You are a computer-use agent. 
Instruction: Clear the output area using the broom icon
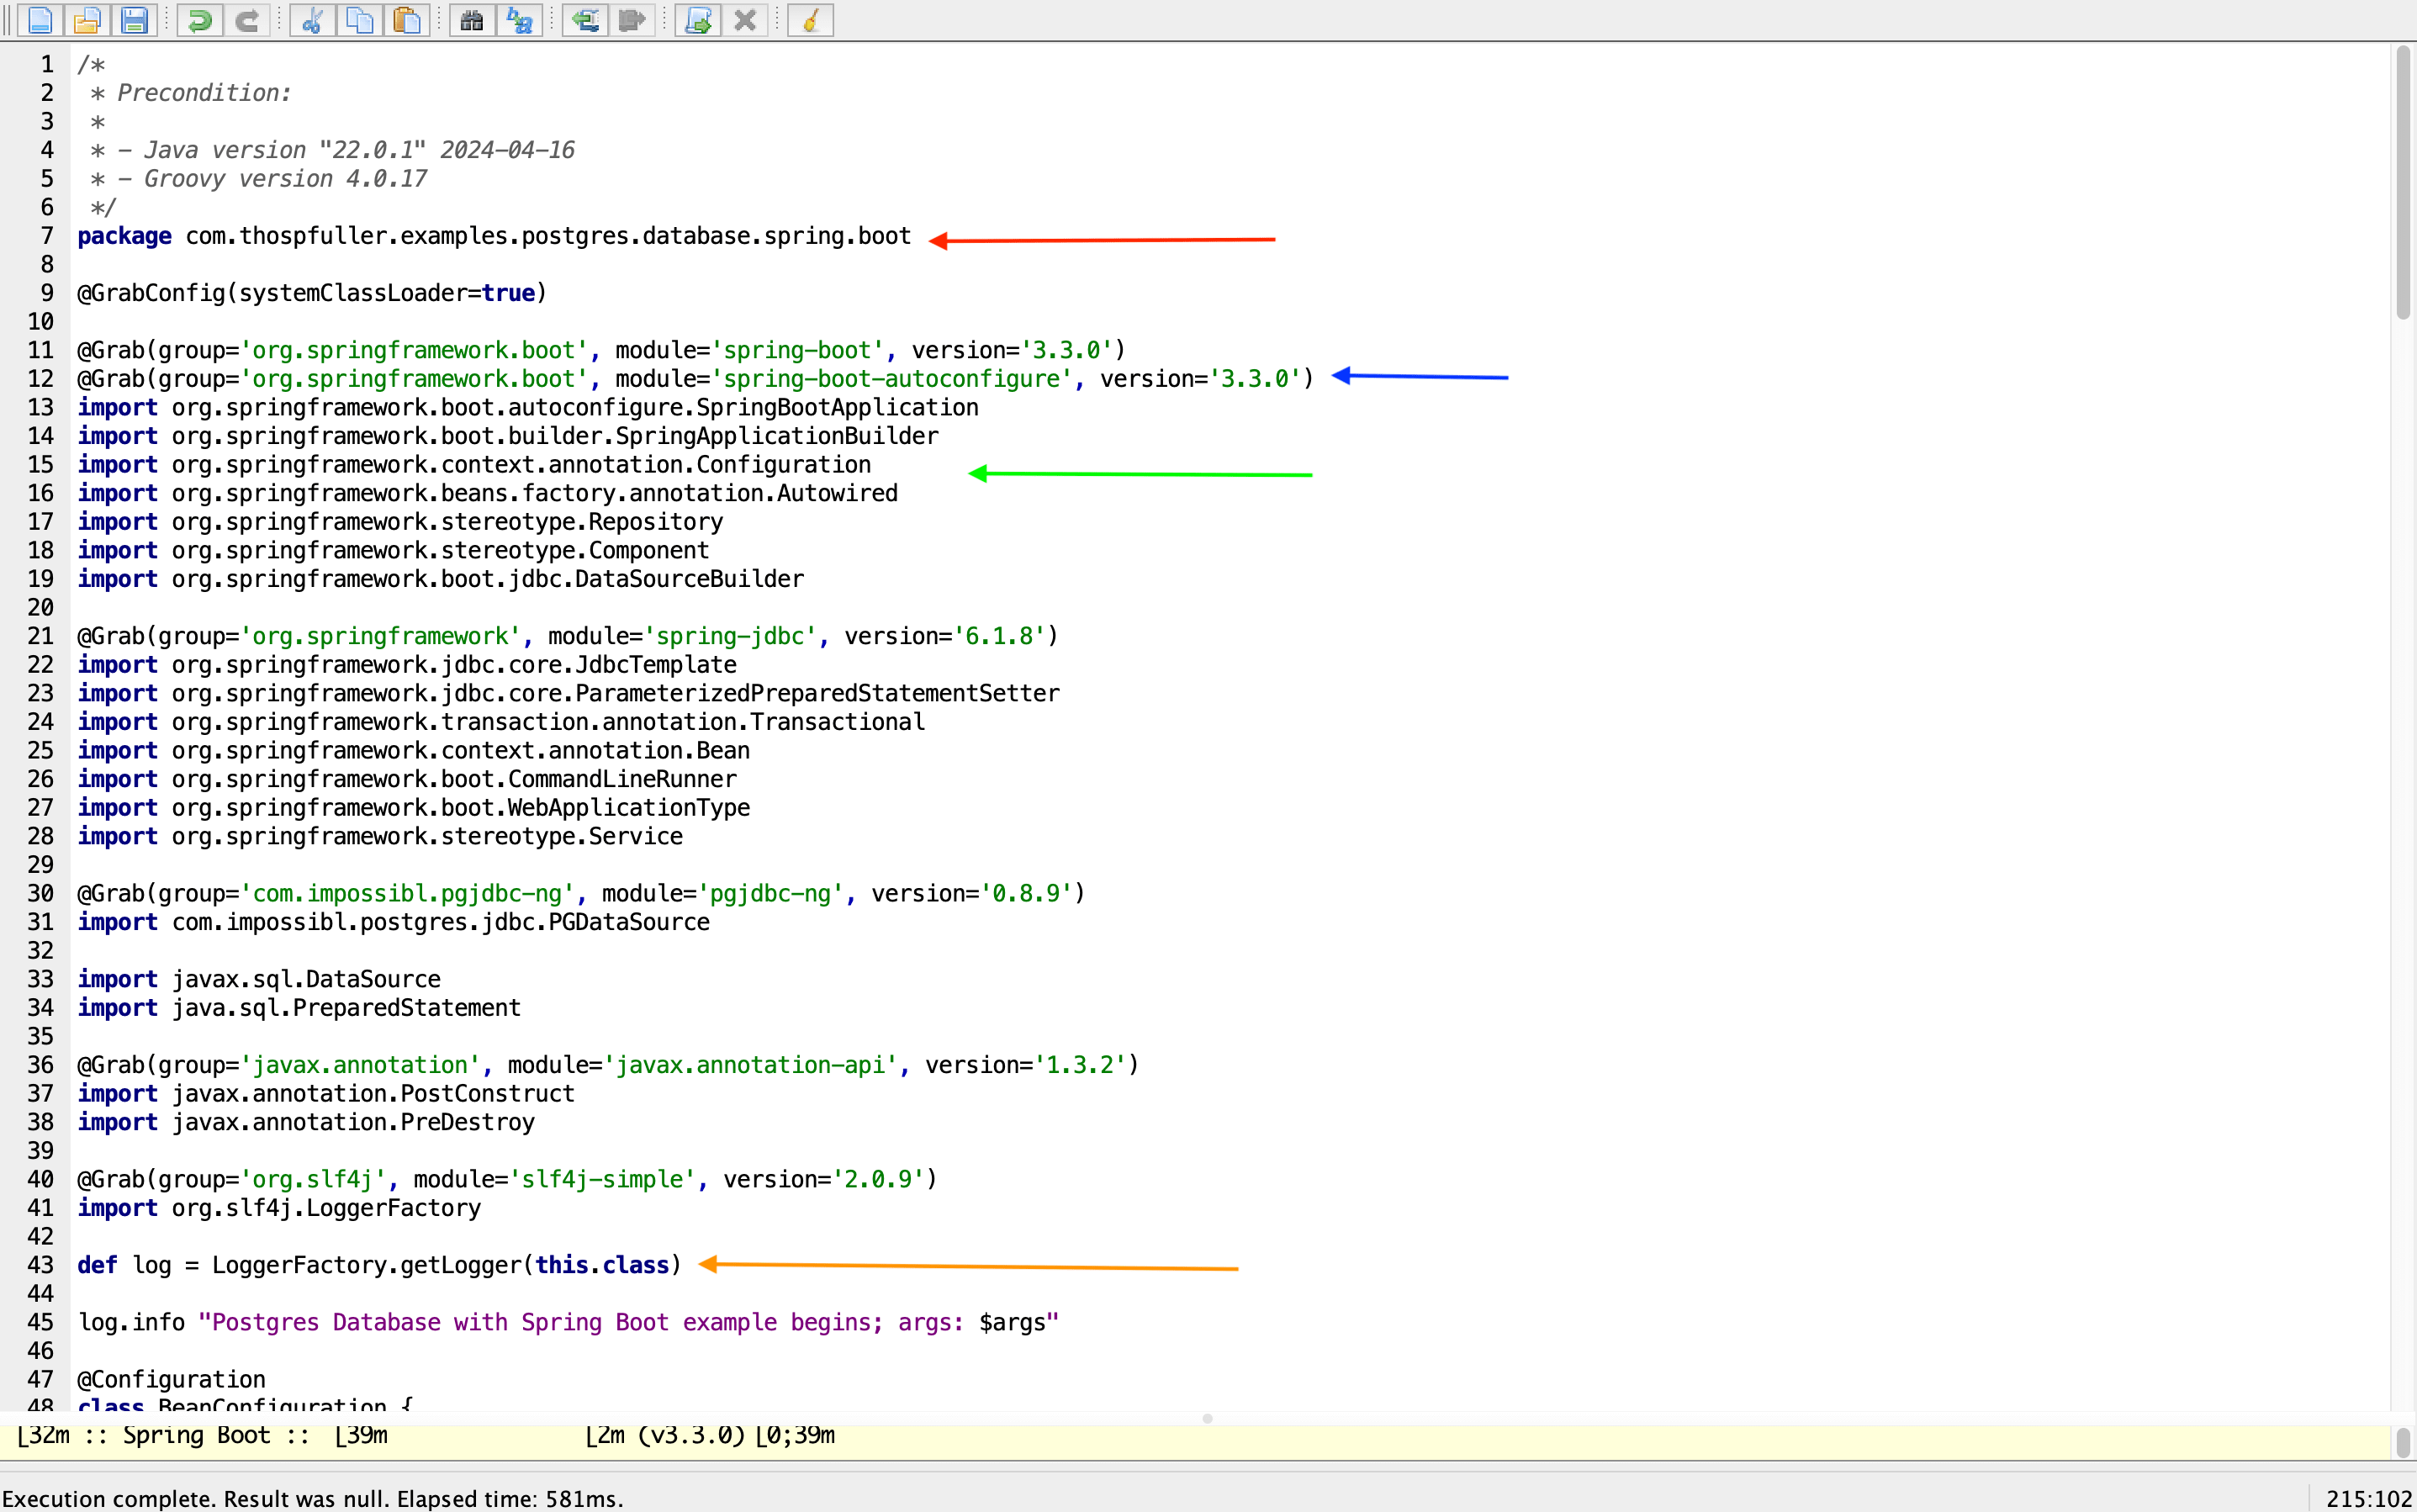point(810,20)
